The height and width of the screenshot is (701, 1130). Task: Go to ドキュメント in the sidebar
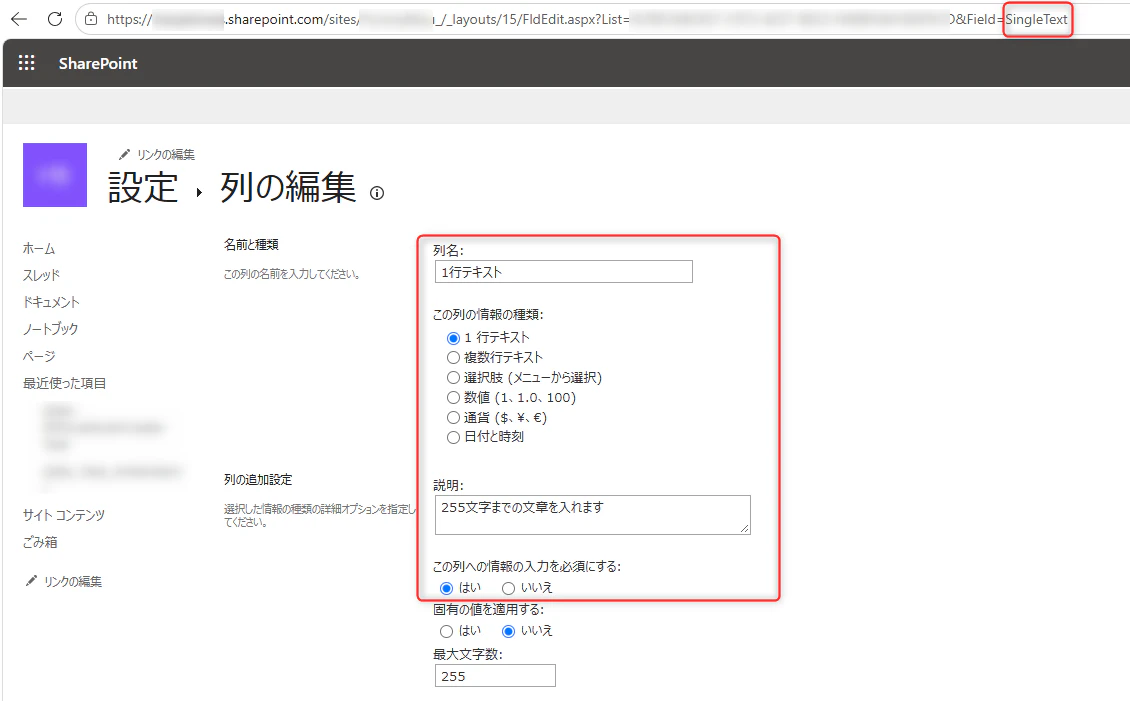[51, 302]
